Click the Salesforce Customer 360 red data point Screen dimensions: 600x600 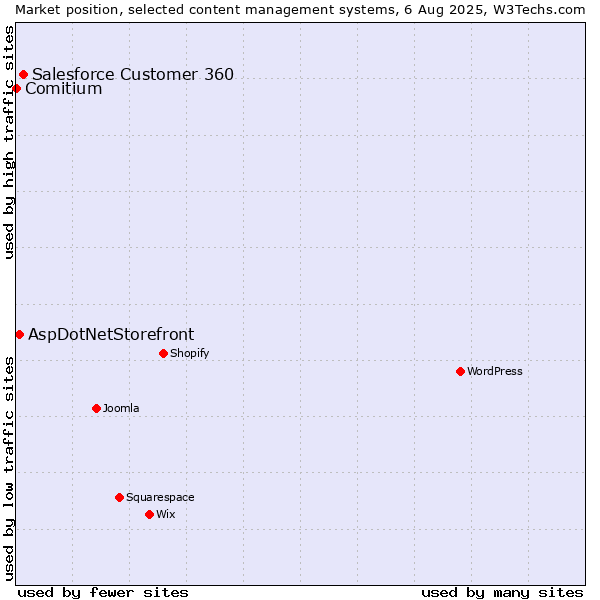tap(23, 74)
